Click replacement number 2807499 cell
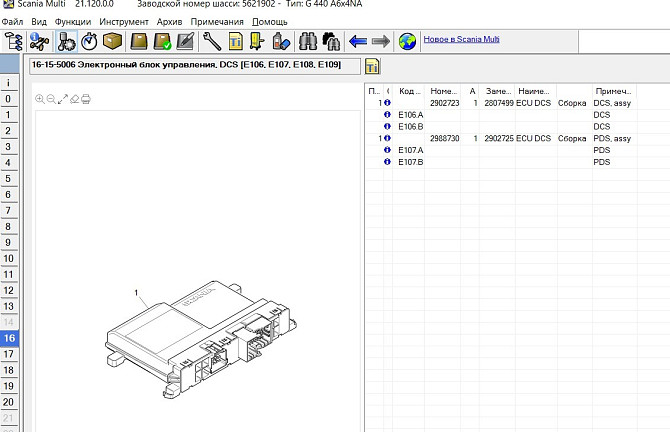The width and height of the screenshot is (670, 432). click(497, 103)
